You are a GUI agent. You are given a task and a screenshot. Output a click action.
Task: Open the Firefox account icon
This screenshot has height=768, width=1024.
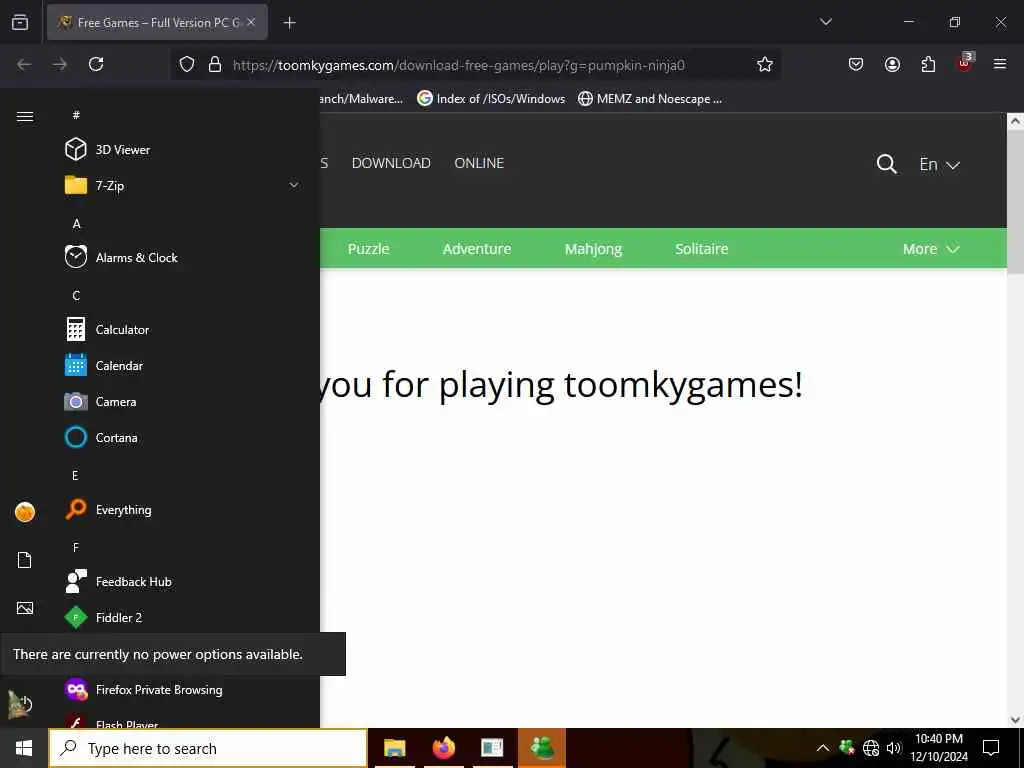[892, 64]
